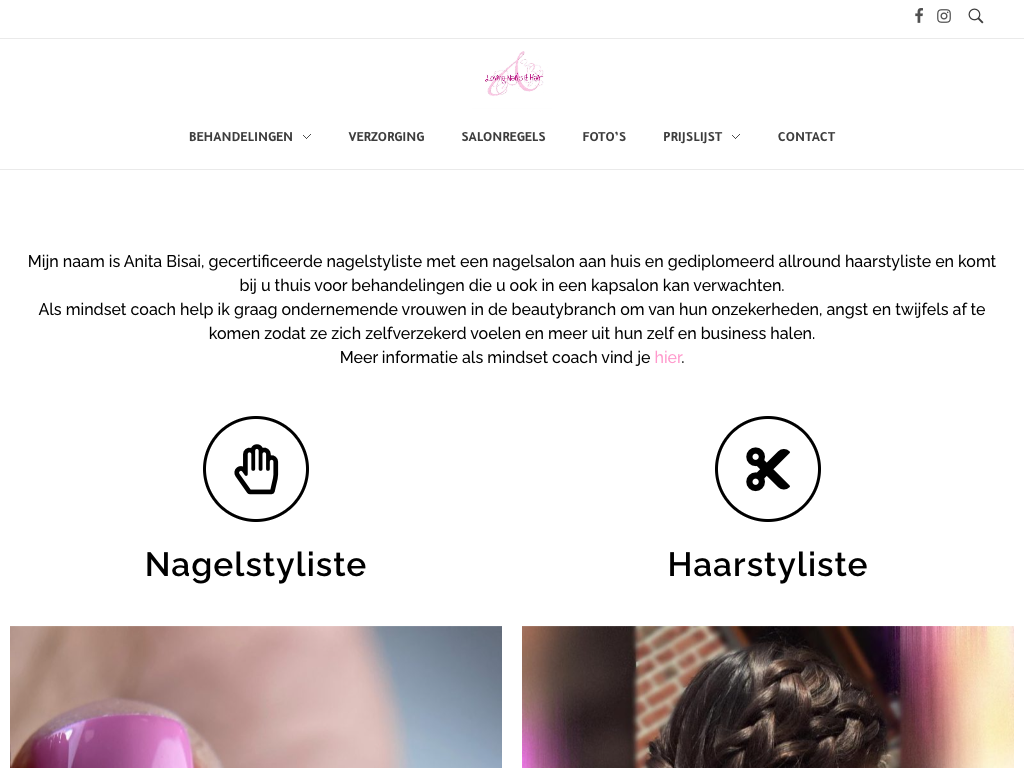Screen dimensions: 1024x768
Task: Open the Prijslijst menu item
Action: coord(692,136)
